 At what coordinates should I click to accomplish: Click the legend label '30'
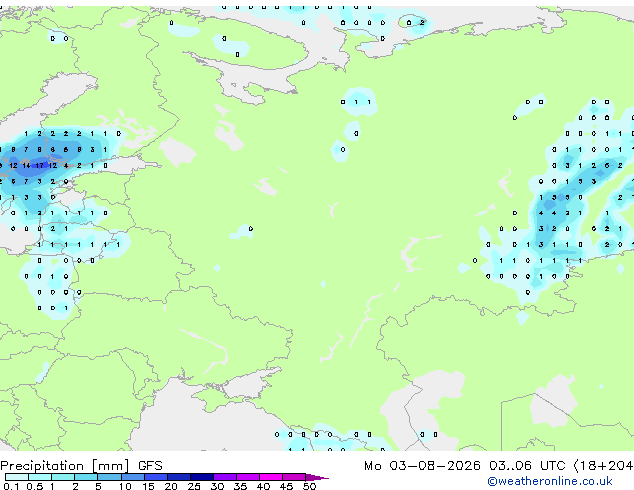(218, 486)
